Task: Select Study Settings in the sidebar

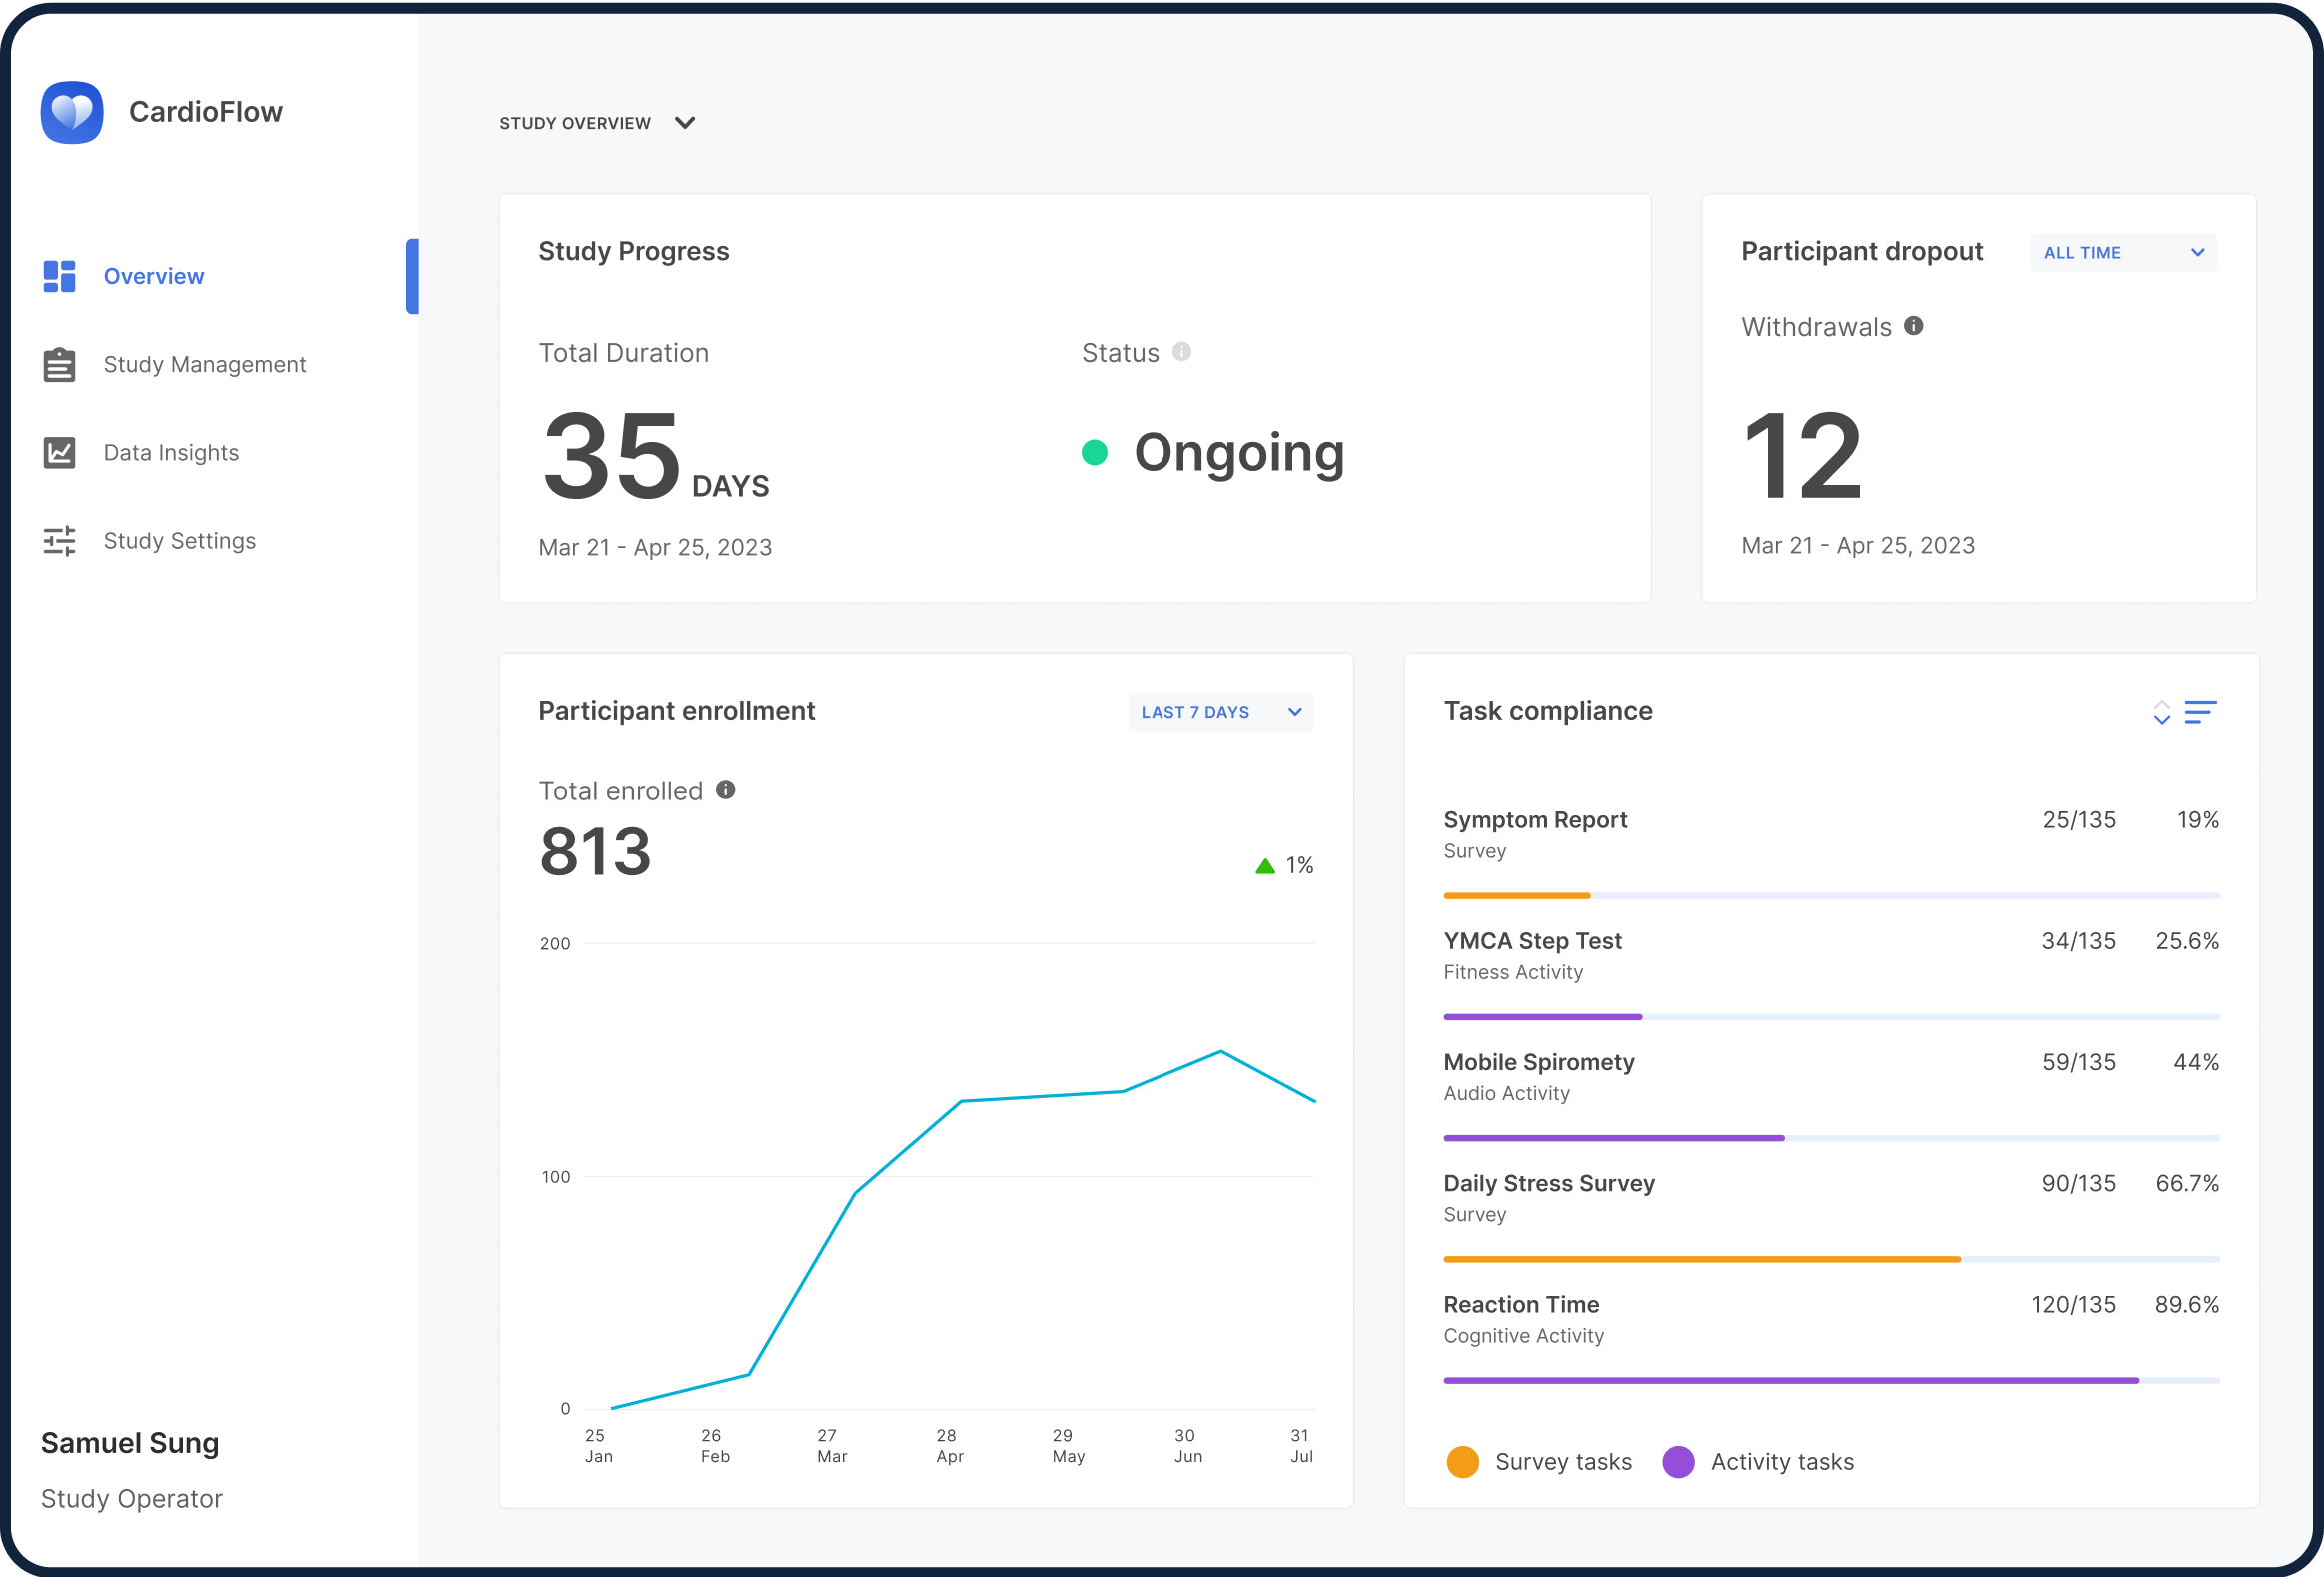Action: tap(180, 541)
